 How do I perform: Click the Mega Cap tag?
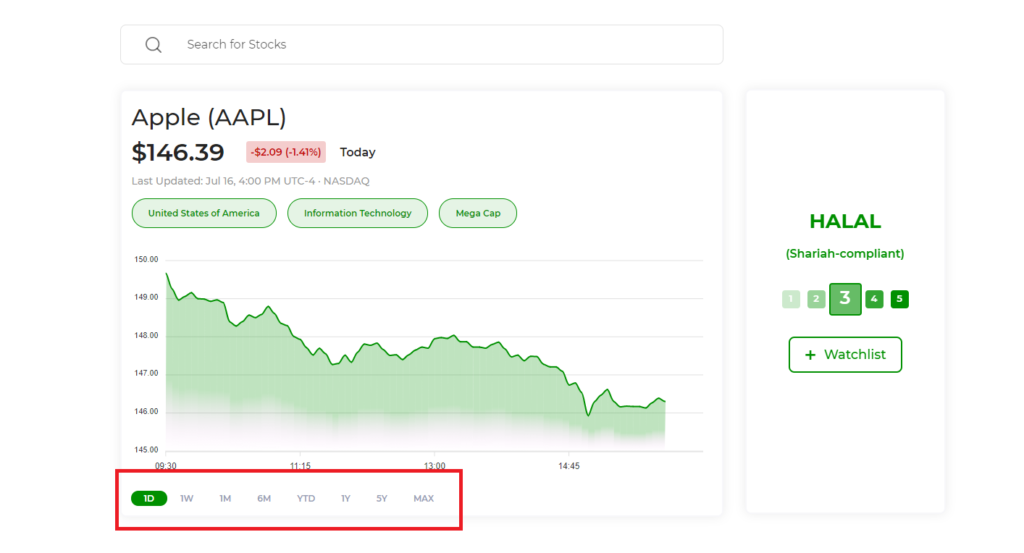[478, 213]
